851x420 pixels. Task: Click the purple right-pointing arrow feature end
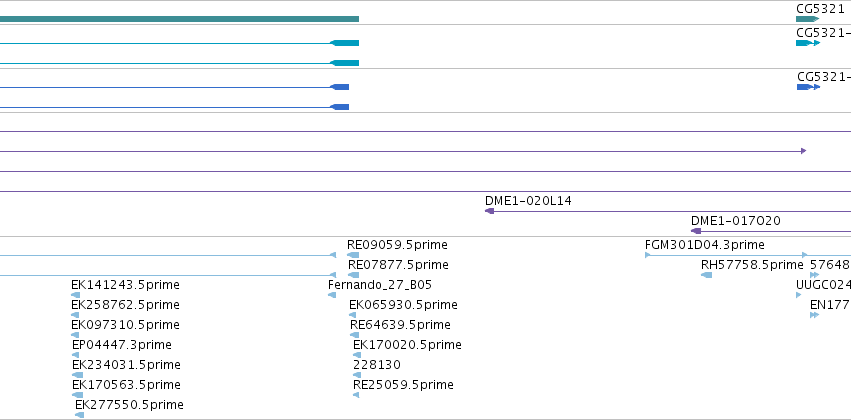(x=803, y=151)
